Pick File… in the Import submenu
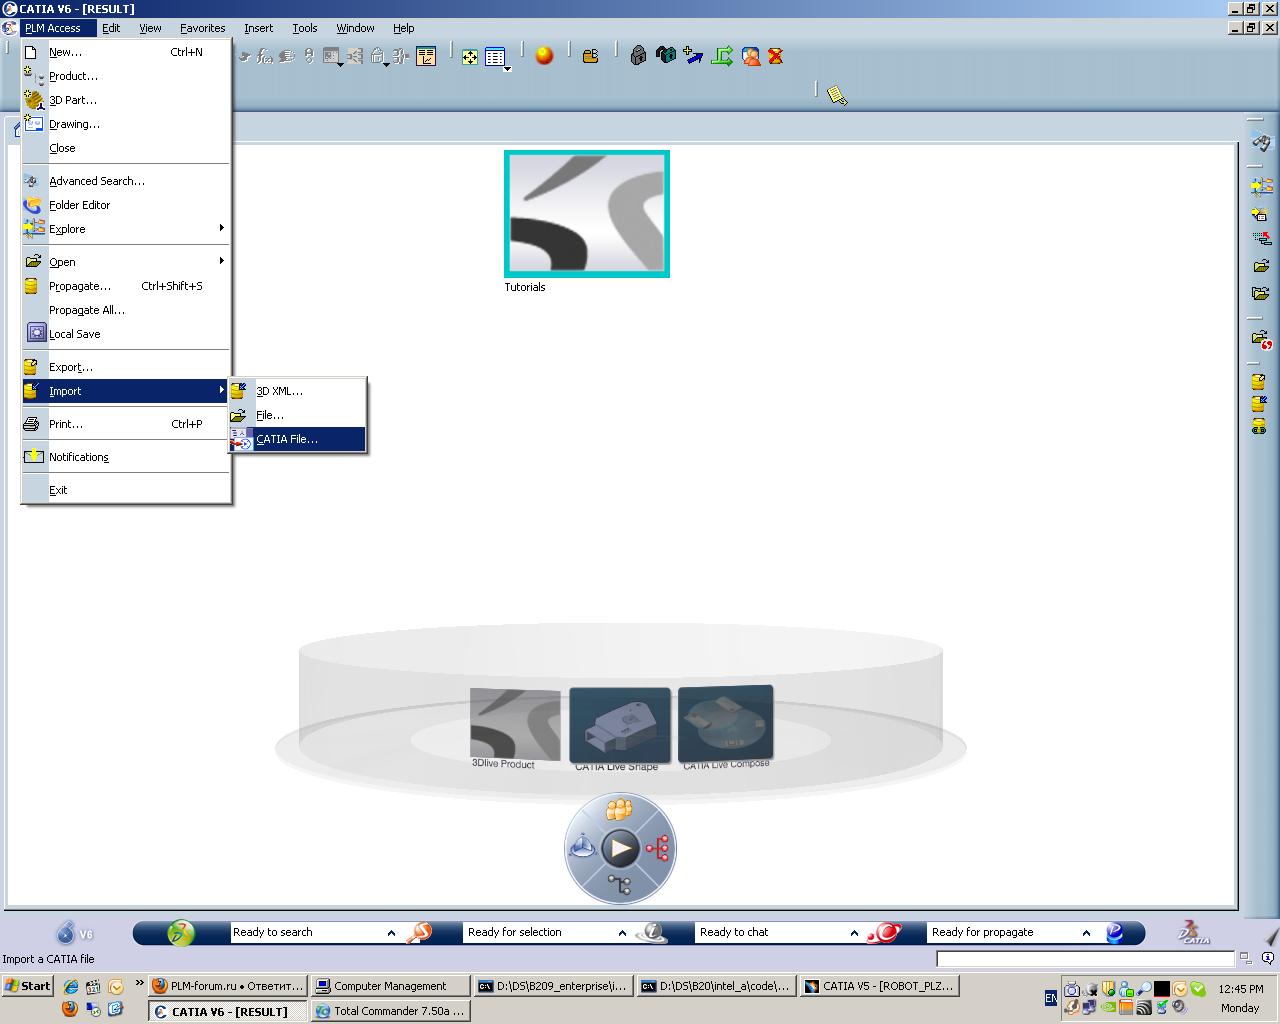 coord(297,415)
